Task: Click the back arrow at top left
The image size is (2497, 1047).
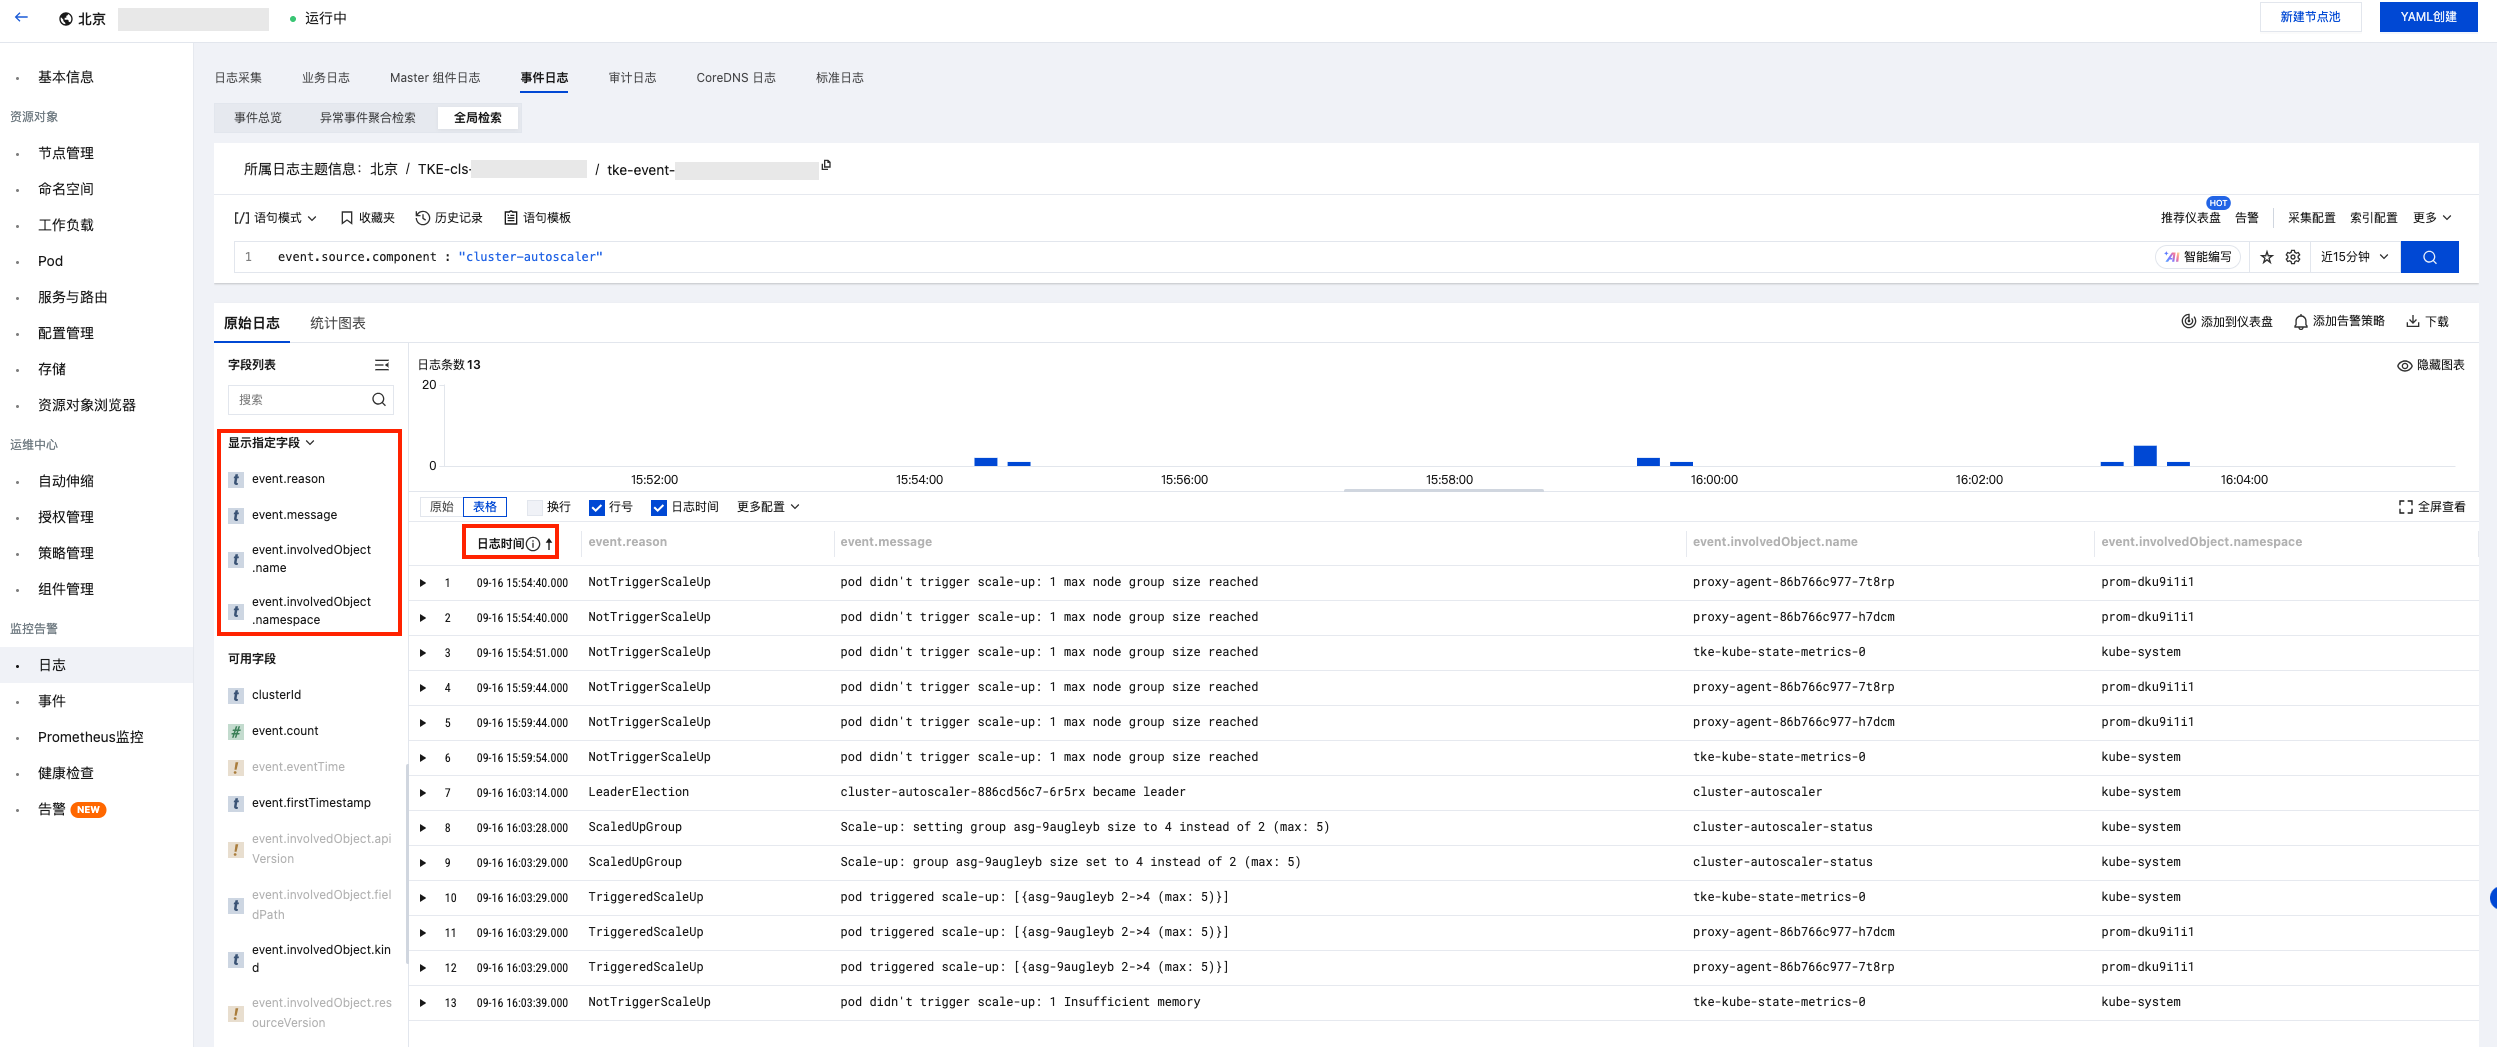Action: pyautogui.click(x=22, y=18)
